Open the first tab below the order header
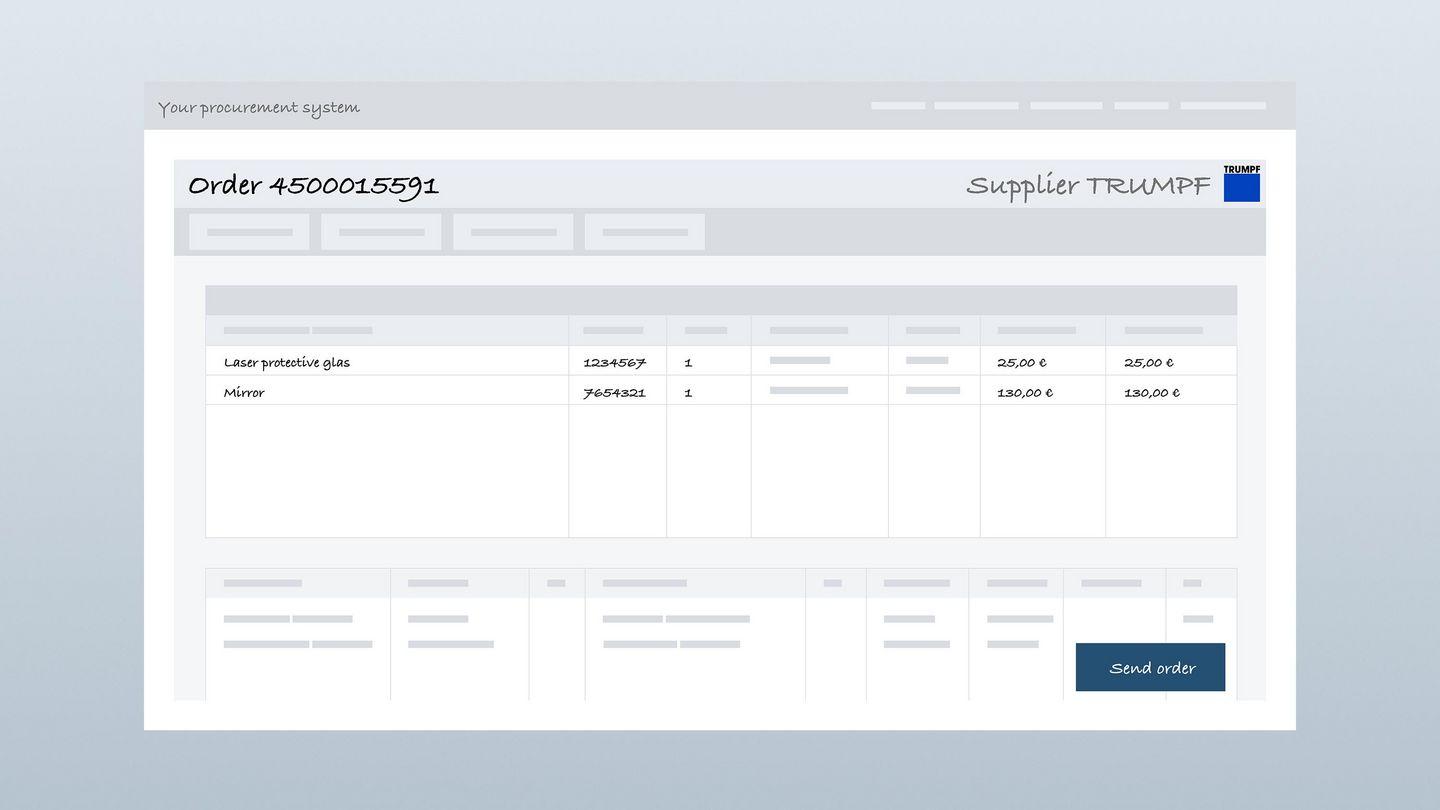Image resolution: width=1440 pixels, height=810 pixels. coord(248,231)
